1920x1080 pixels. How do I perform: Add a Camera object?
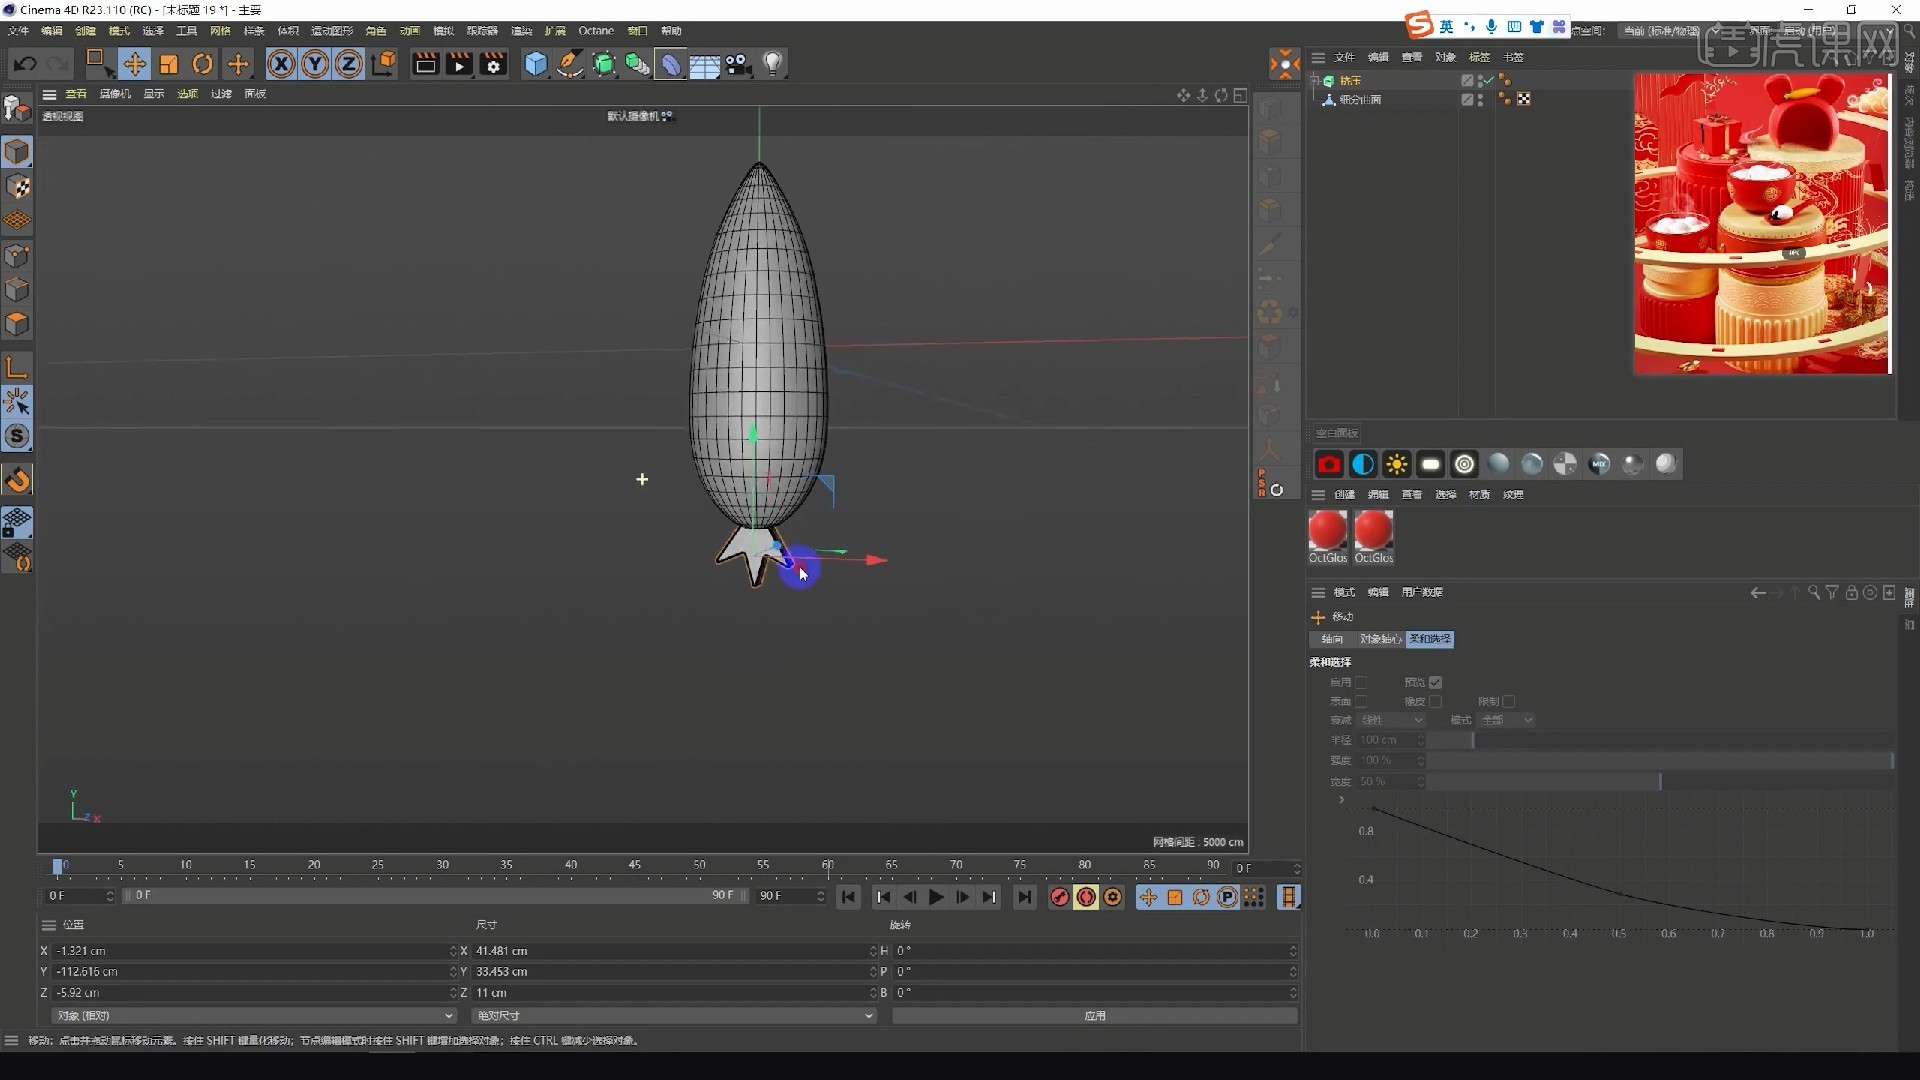(x=739, y=64)
